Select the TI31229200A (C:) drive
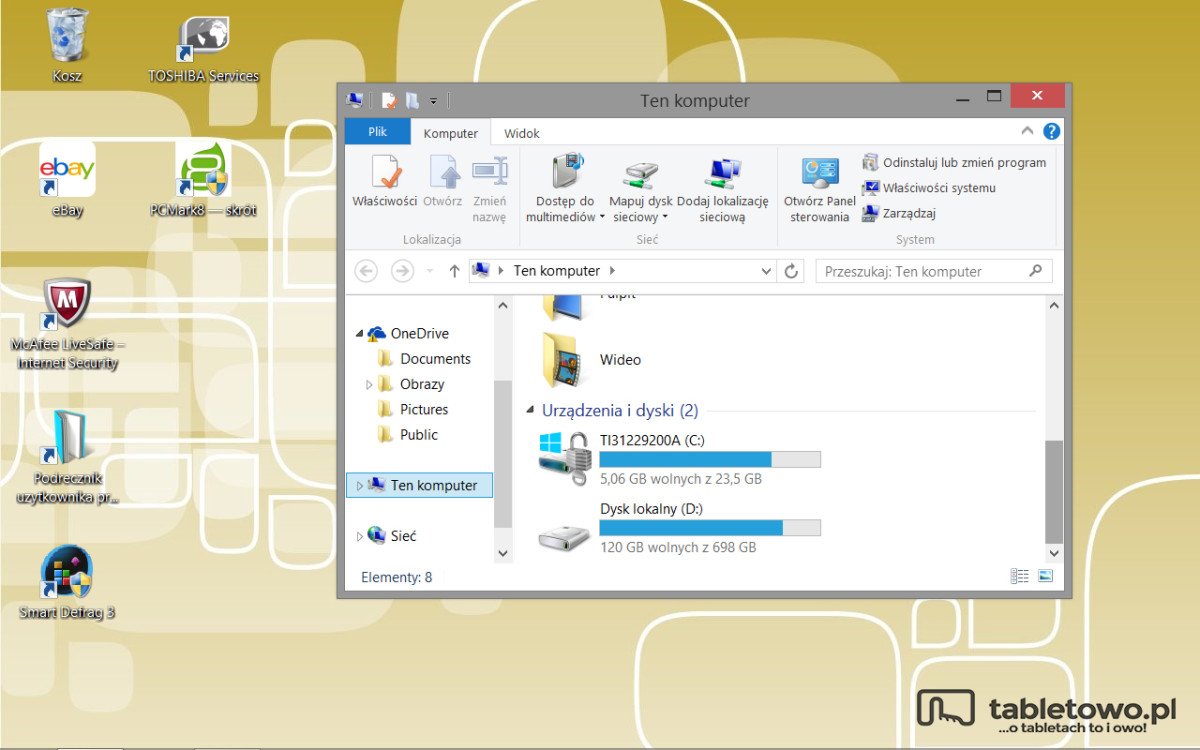This screenshot has width=1200, height=750. pyautogui.click(x=680, y=459)
